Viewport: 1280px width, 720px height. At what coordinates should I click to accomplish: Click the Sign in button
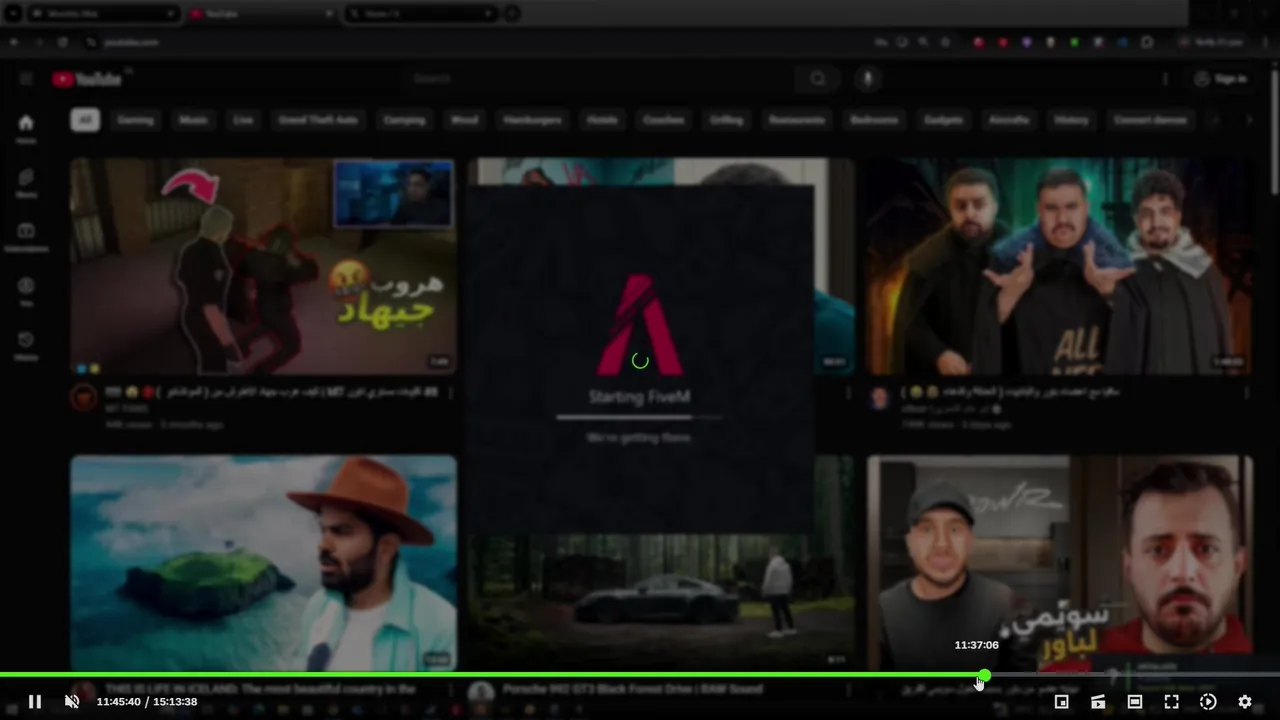pyautogui.click(x=1220, y=79)
